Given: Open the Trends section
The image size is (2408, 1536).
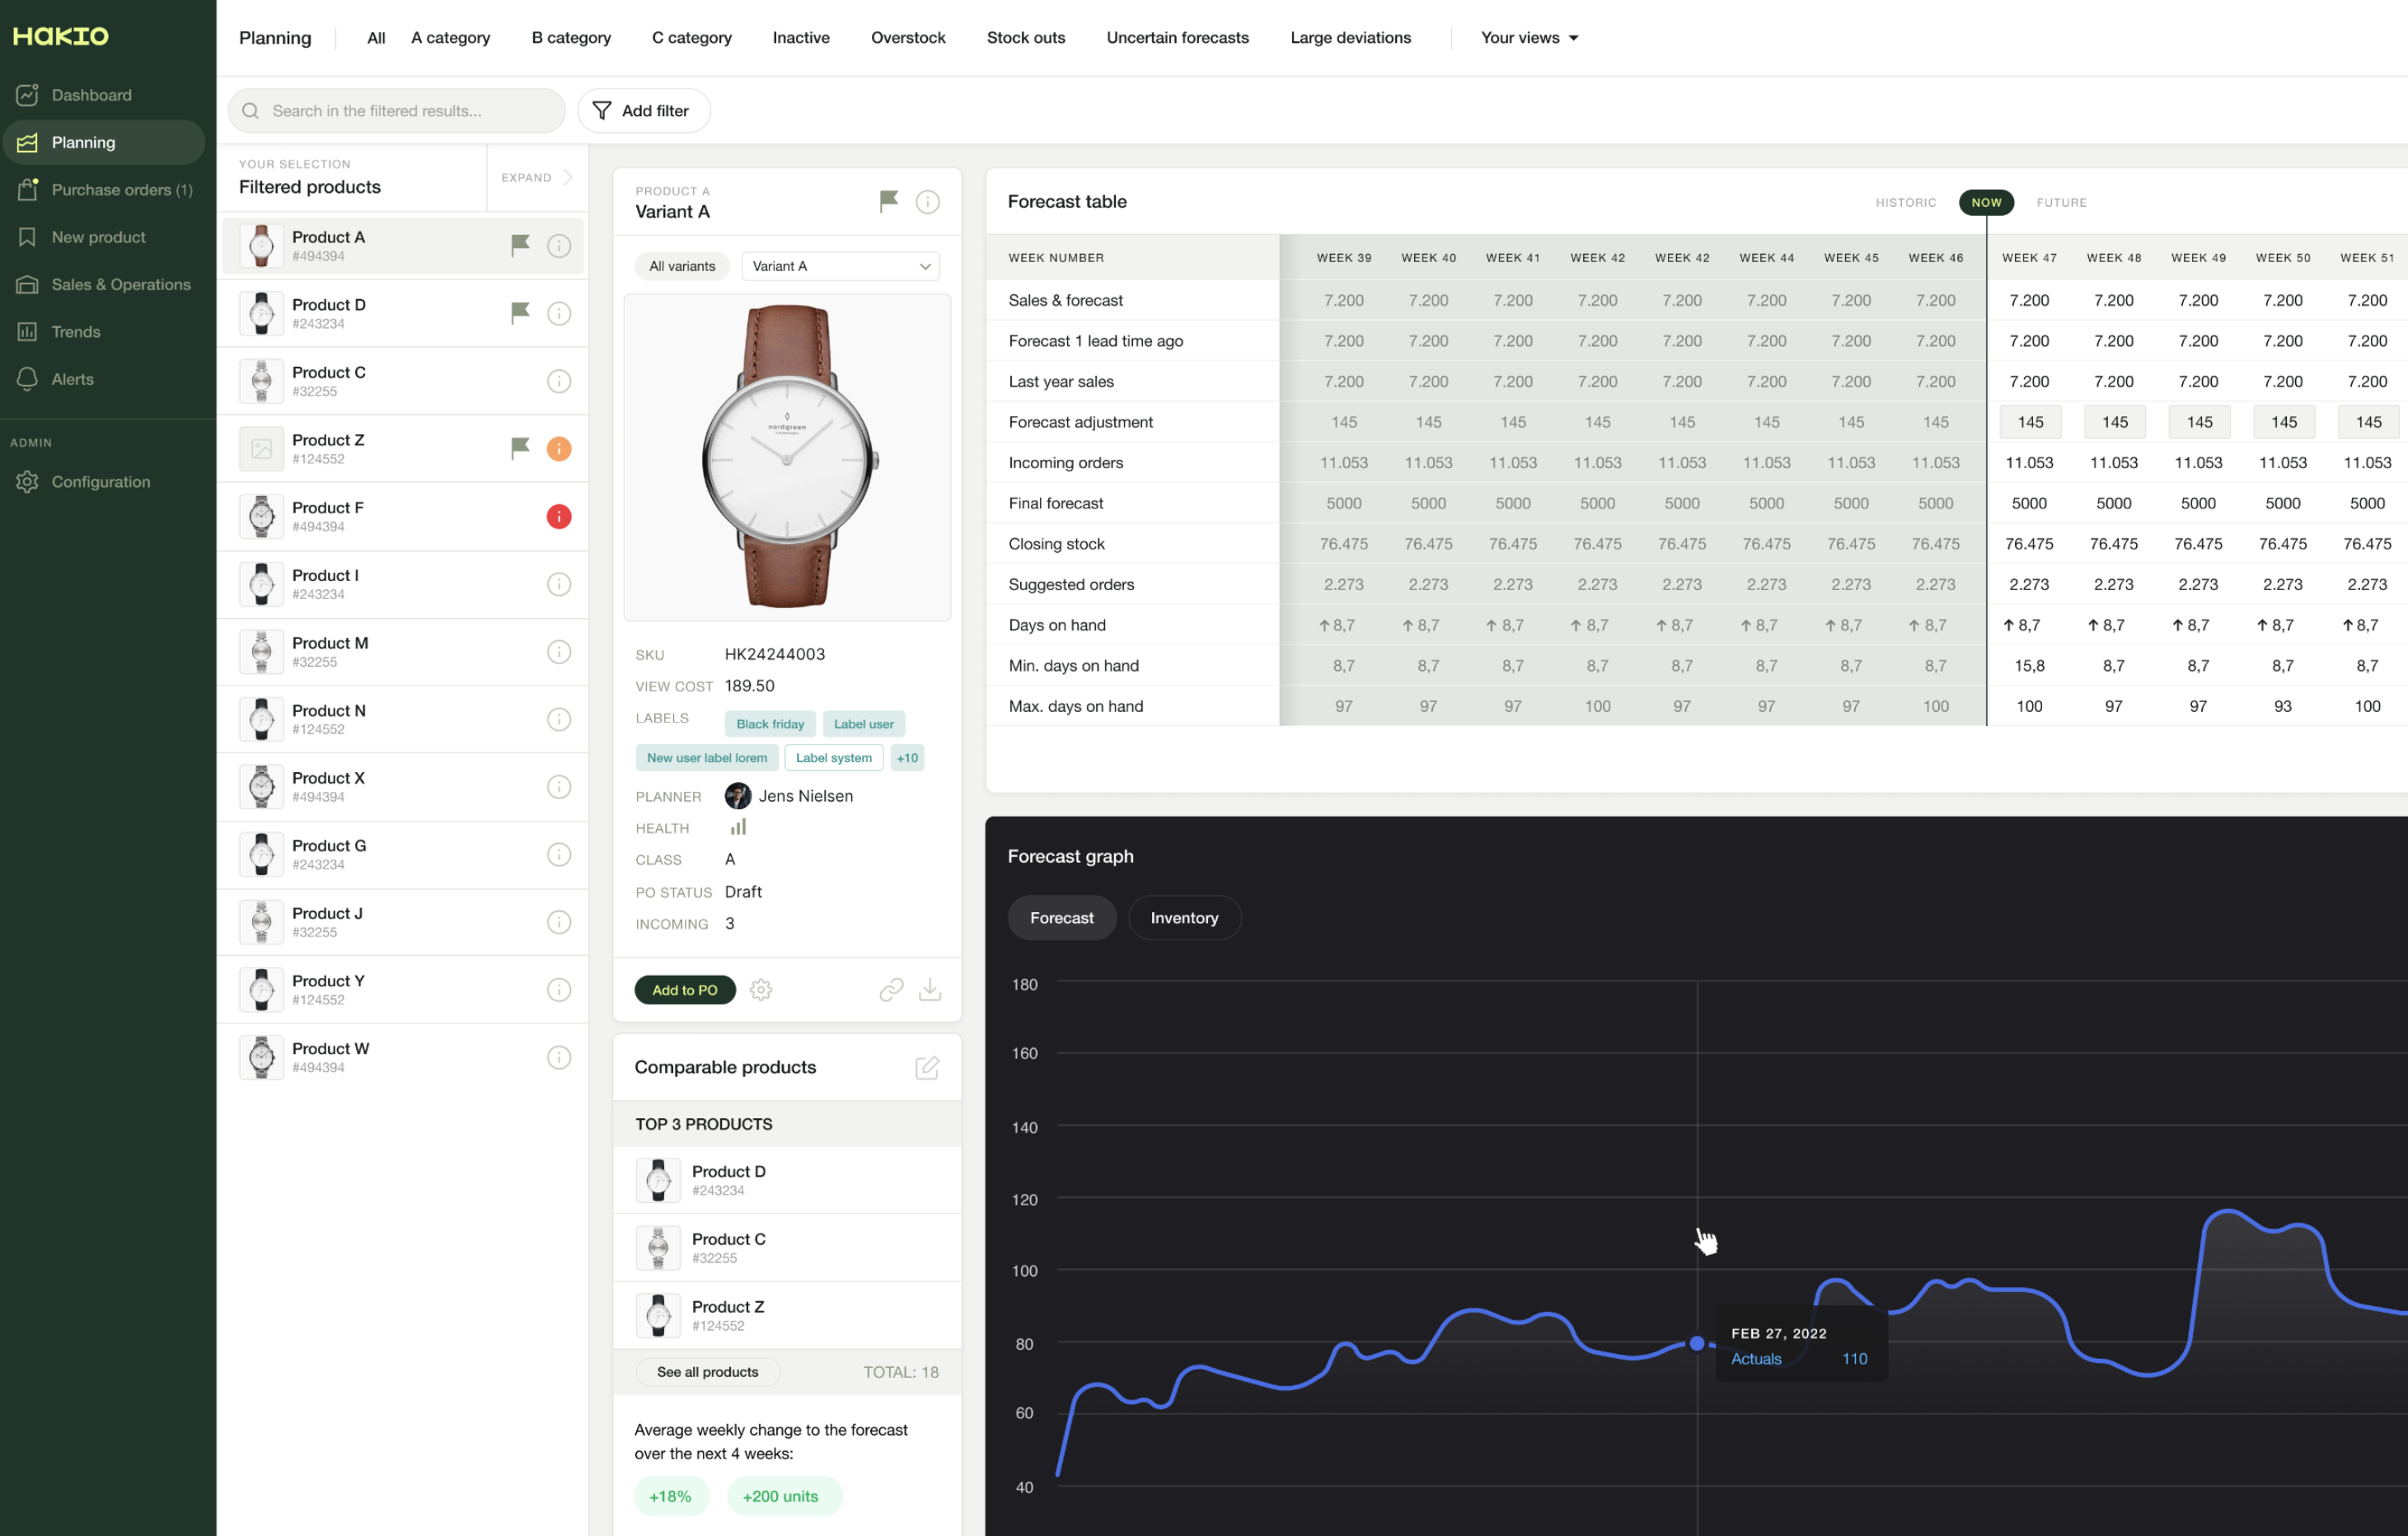Looking at the screenshot, I should click(76, 331).
